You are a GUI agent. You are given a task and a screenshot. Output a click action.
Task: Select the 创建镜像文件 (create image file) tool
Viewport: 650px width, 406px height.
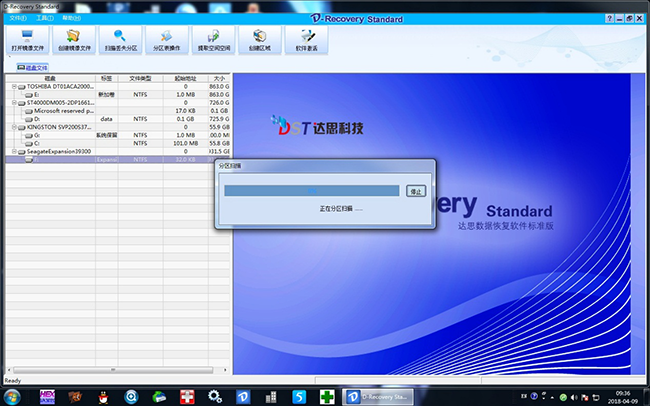[74, 40]
